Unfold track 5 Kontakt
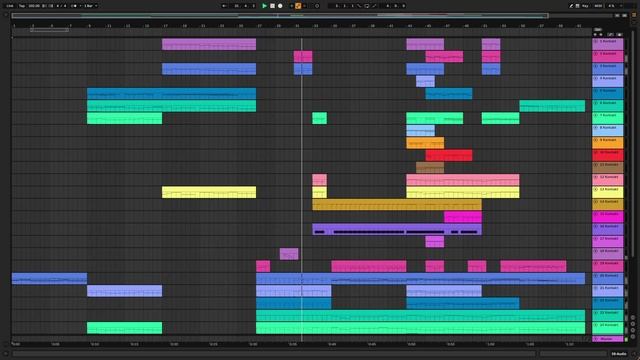Image resolution: width=640 pixels, height=360 pixels. [x=596, y=91]
